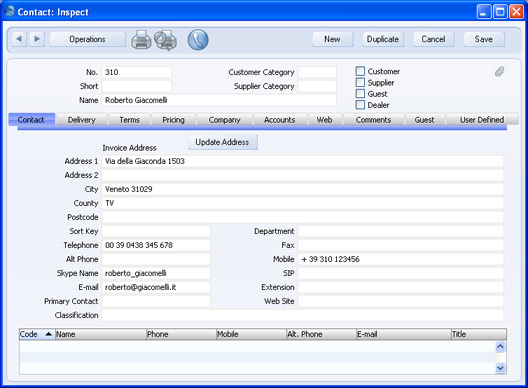The width and height of the screenshot is (528, 388).
Task: Go to previous contact record arrow
Action: coord(19,39)
